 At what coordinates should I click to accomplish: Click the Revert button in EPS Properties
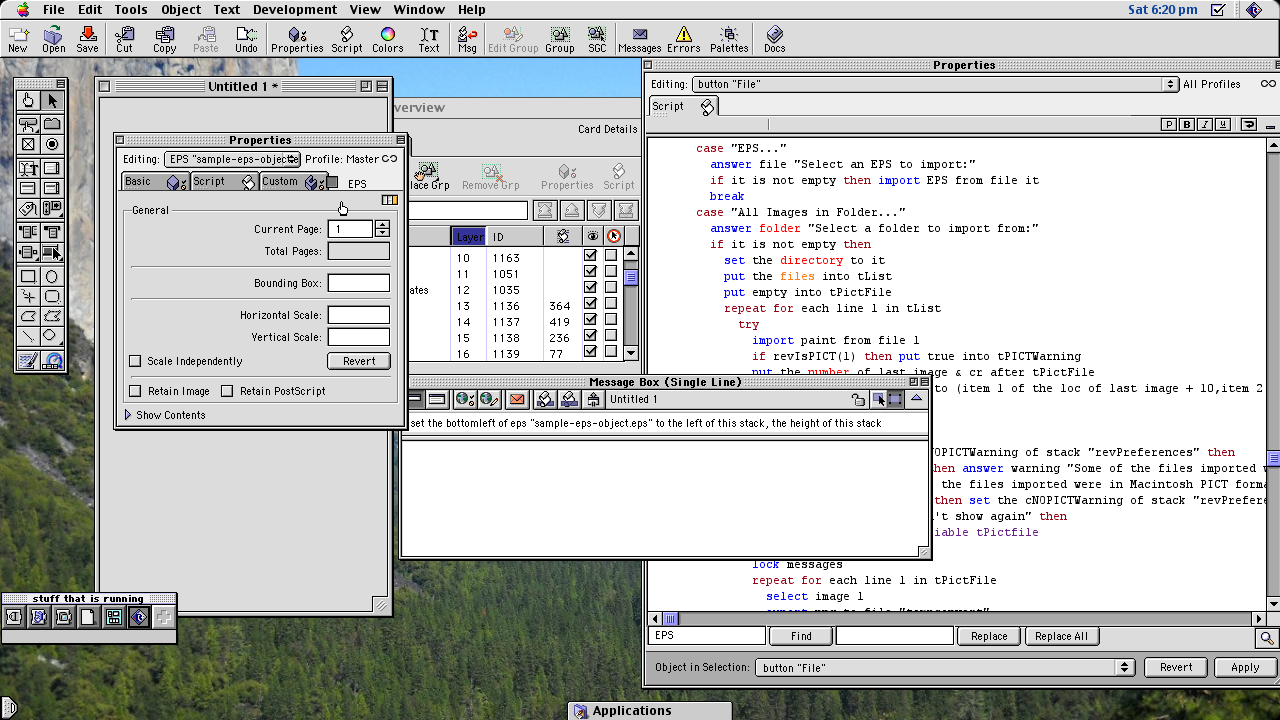click(x=359, y=361)
